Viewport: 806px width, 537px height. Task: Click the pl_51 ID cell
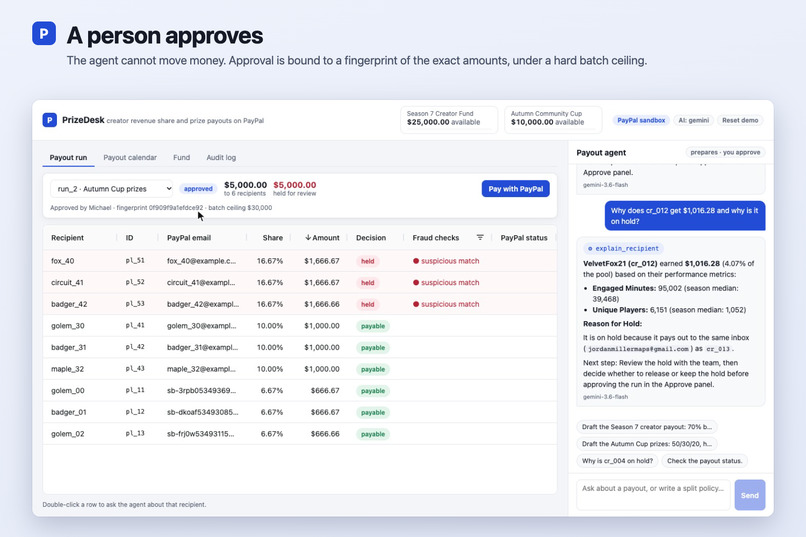pyautogui.click(x=135, y=261)
